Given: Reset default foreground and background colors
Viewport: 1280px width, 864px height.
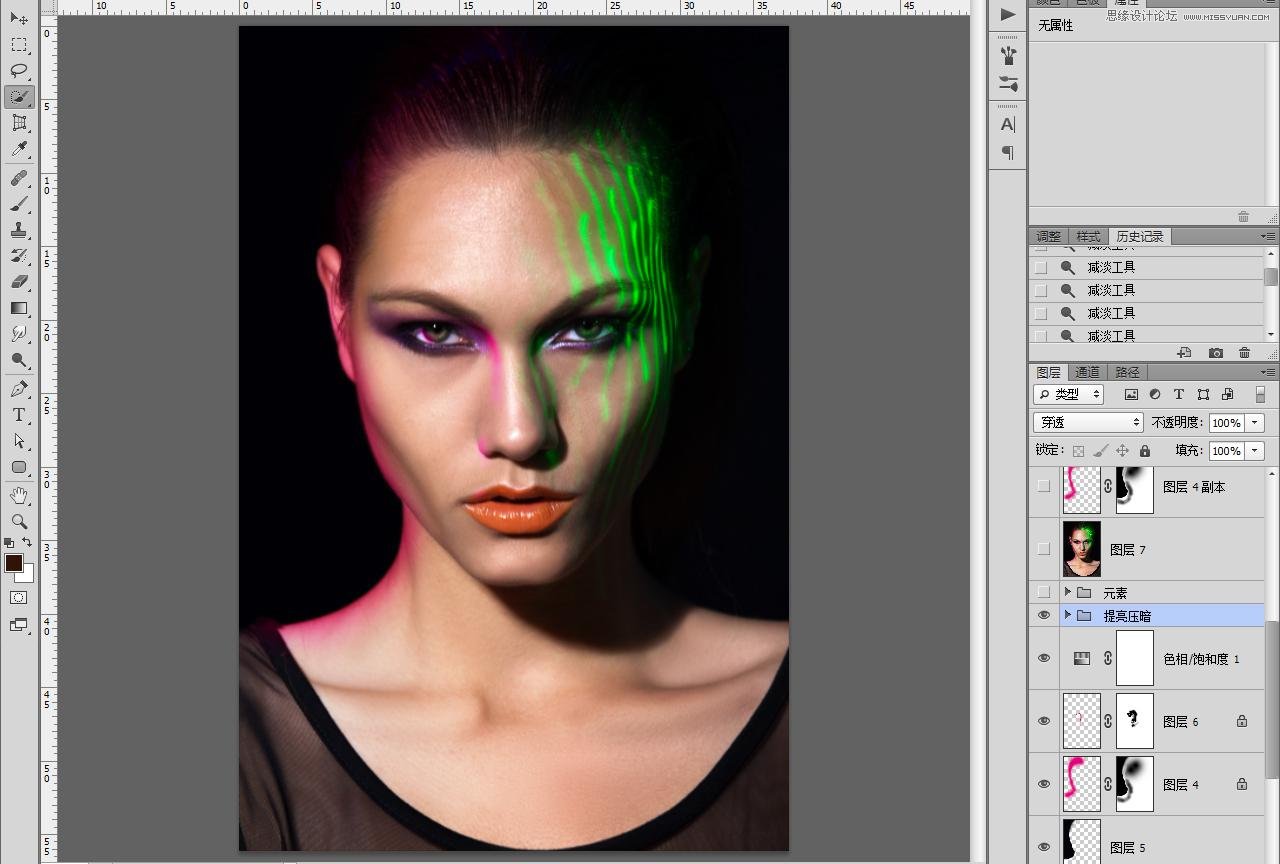Looking at the screenshot, I should 9,543.
